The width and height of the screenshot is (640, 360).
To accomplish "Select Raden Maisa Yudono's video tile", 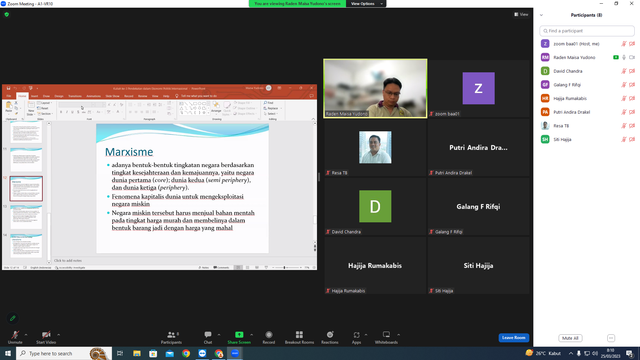I will [x=375, y=89].
